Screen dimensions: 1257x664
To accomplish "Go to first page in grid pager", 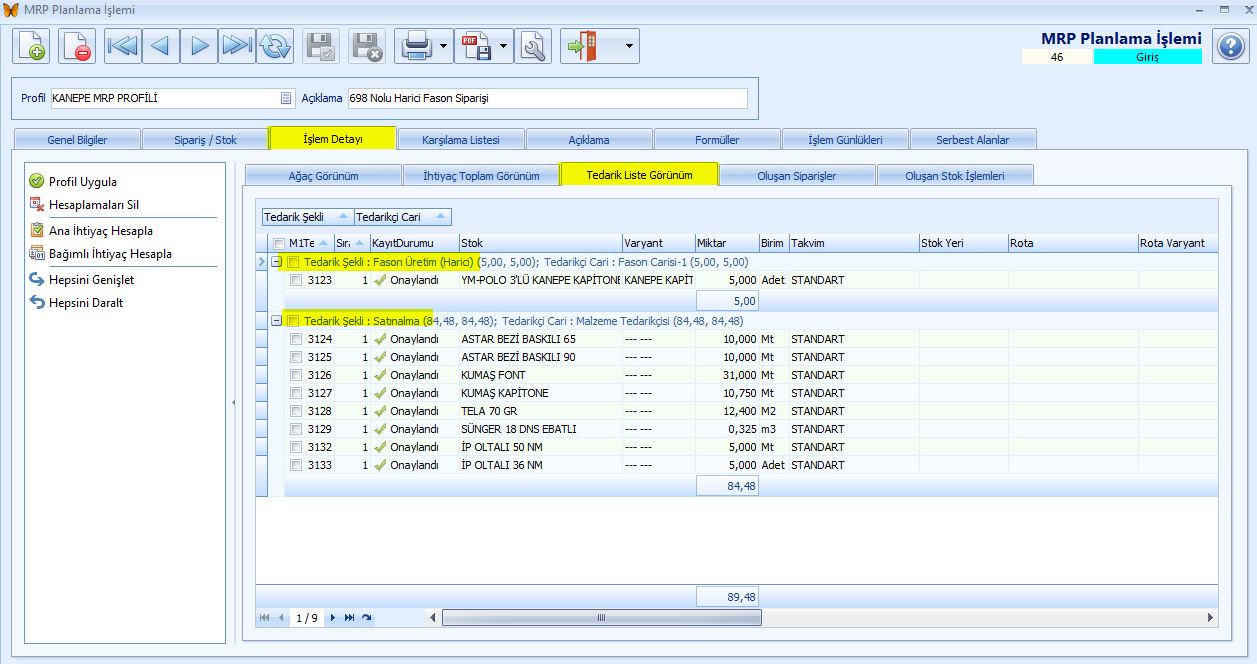I will [265, 618].
